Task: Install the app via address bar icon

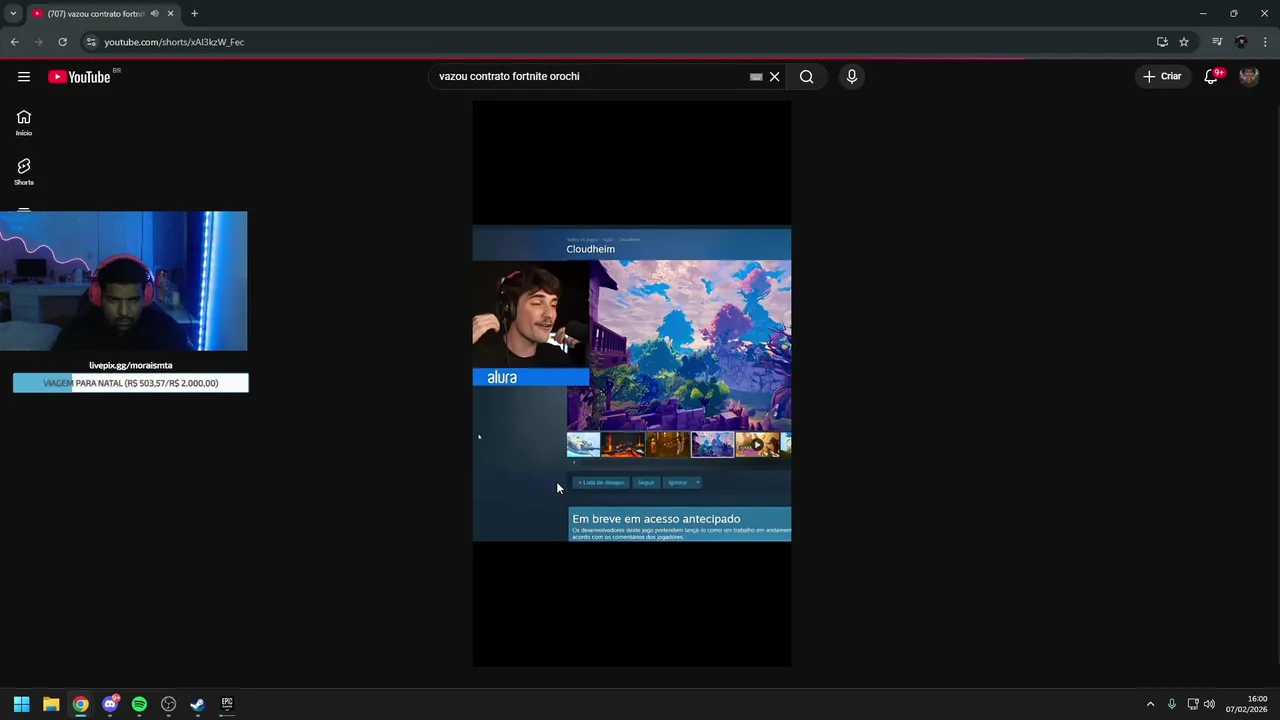Action: (x=1162, y=42)
